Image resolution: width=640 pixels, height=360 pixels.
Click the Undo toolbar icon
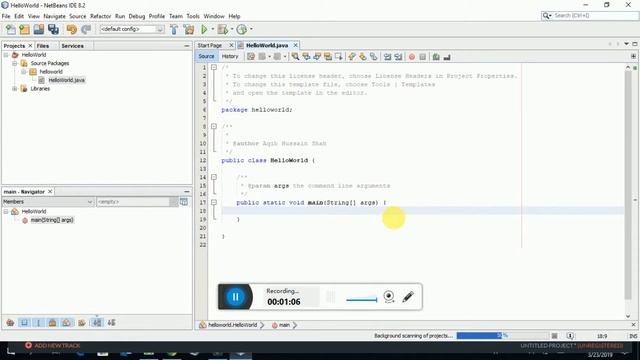[71, 29]
